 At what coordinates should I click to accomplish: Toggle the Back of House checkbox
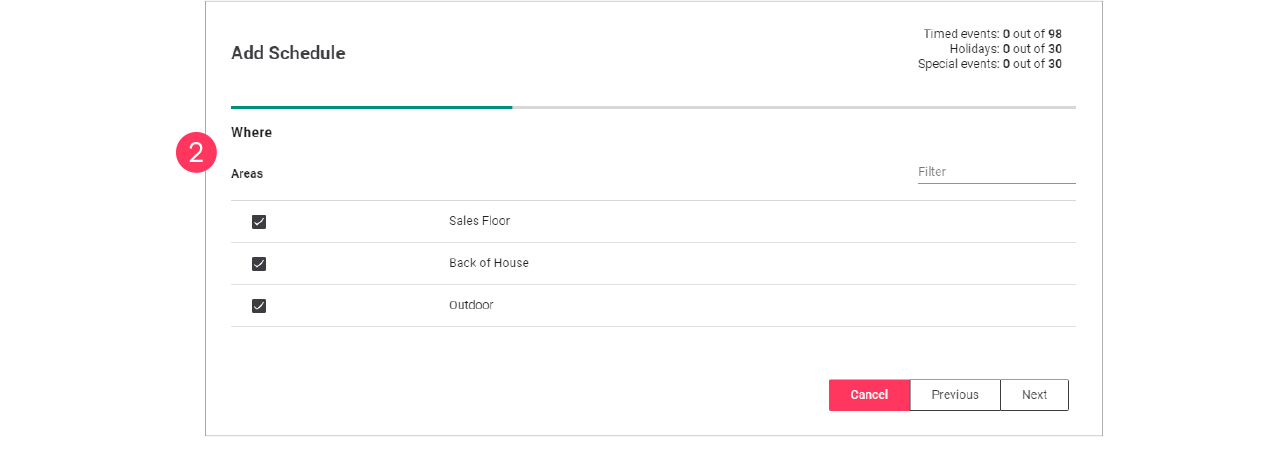coord(259,264)
